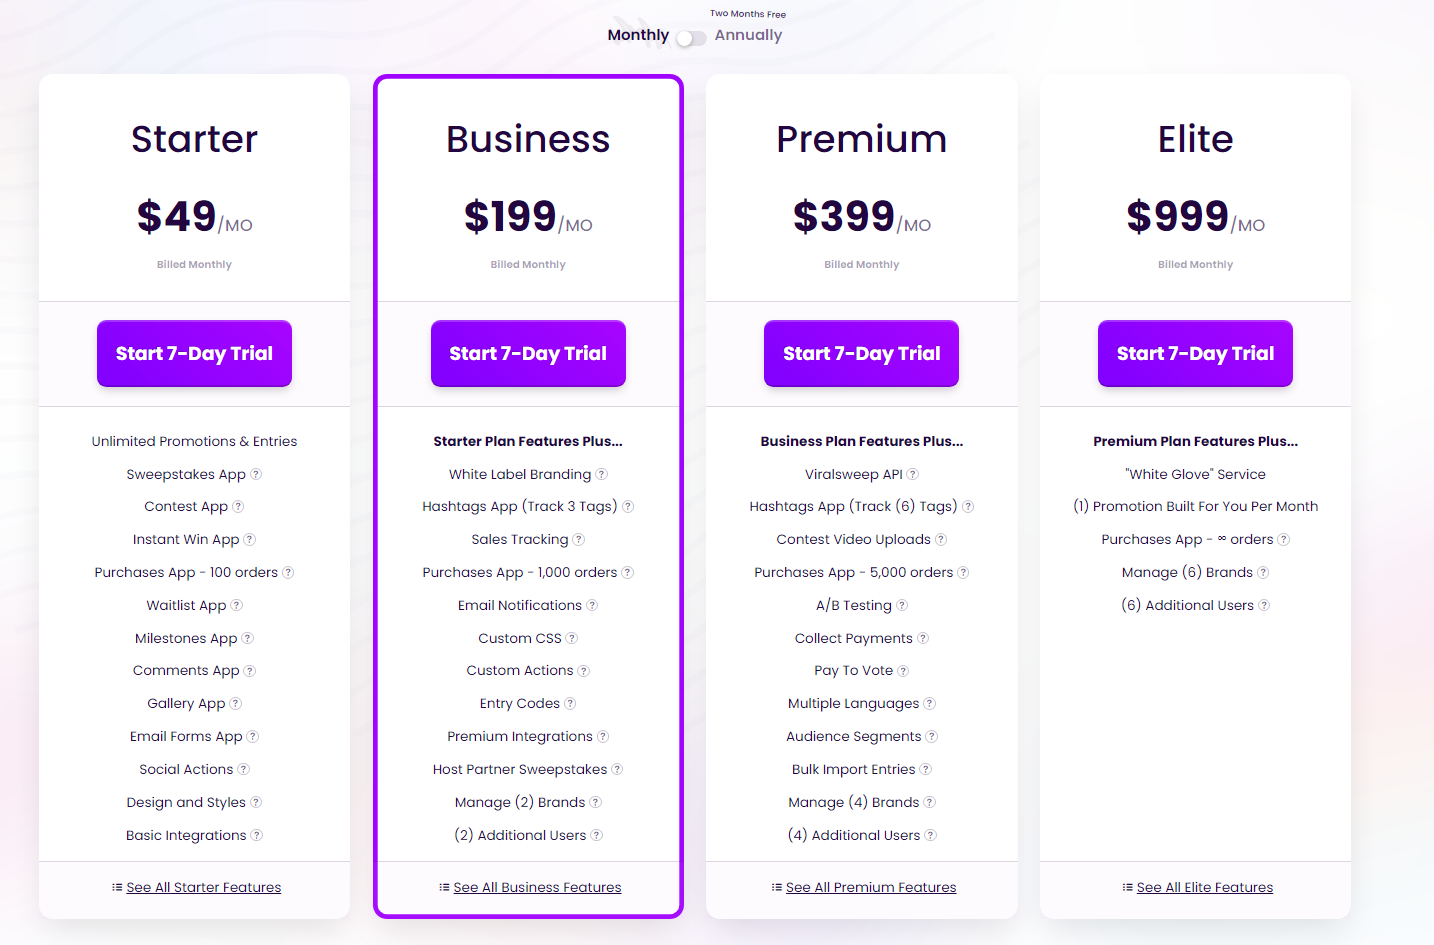Switch billing to Annually
The height and width of the screenshot is (945, 1434).
click(x=748, y=35)
